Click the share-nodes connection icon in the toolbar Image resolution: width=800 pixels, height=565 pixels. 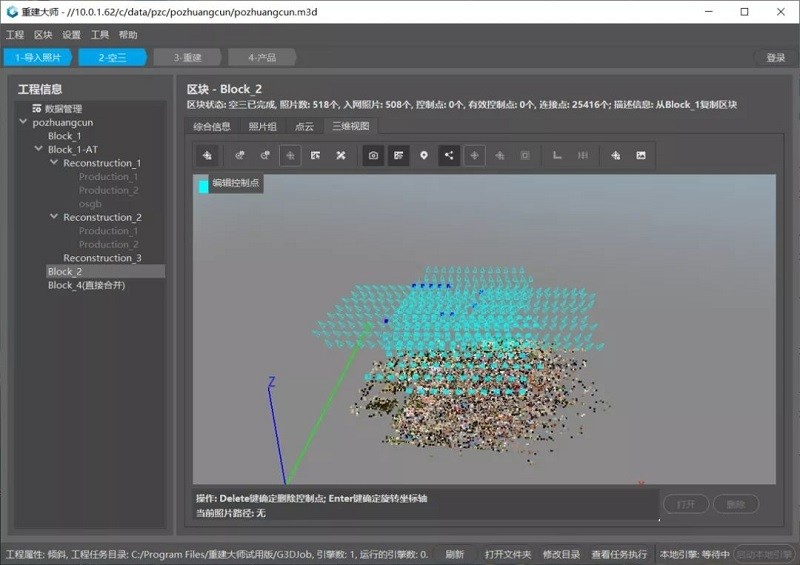pyautogui.click(x=449, y=156)
